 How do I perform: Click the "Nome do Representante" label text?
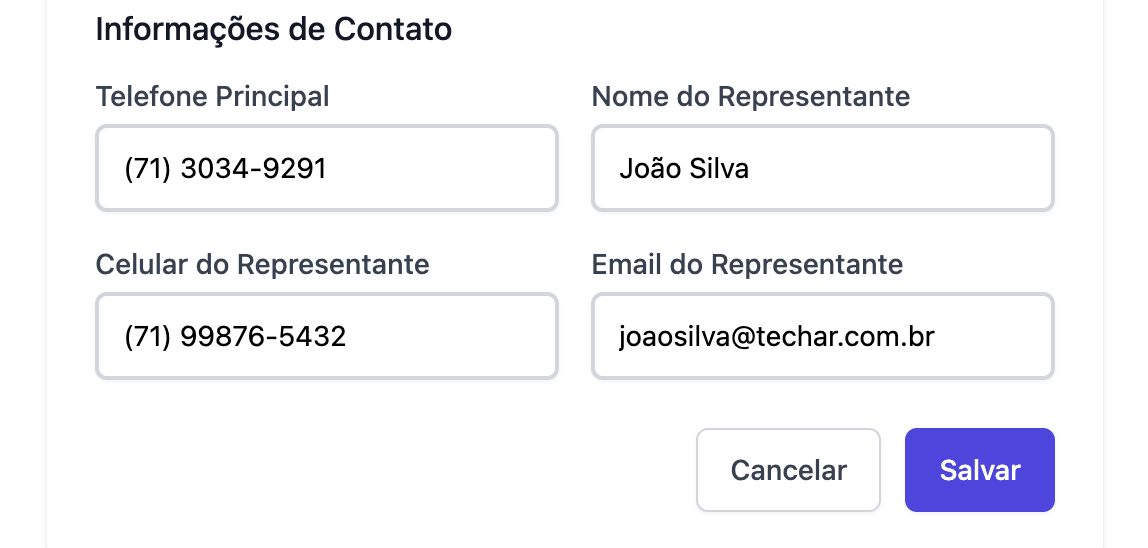point(750,97)
